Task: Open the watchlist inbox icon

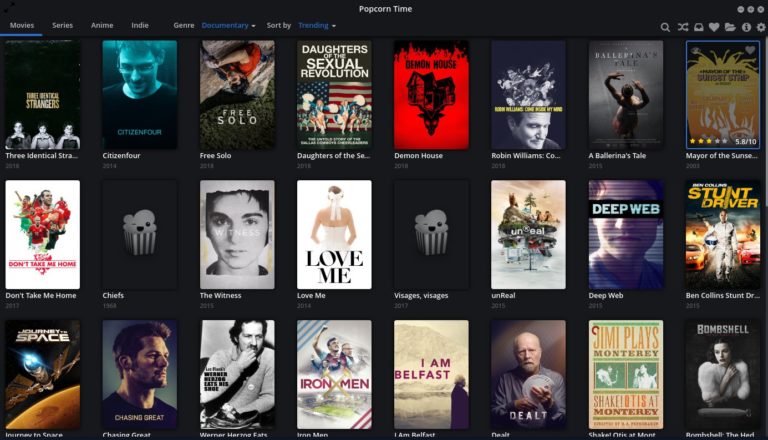Action: point(698,27)
